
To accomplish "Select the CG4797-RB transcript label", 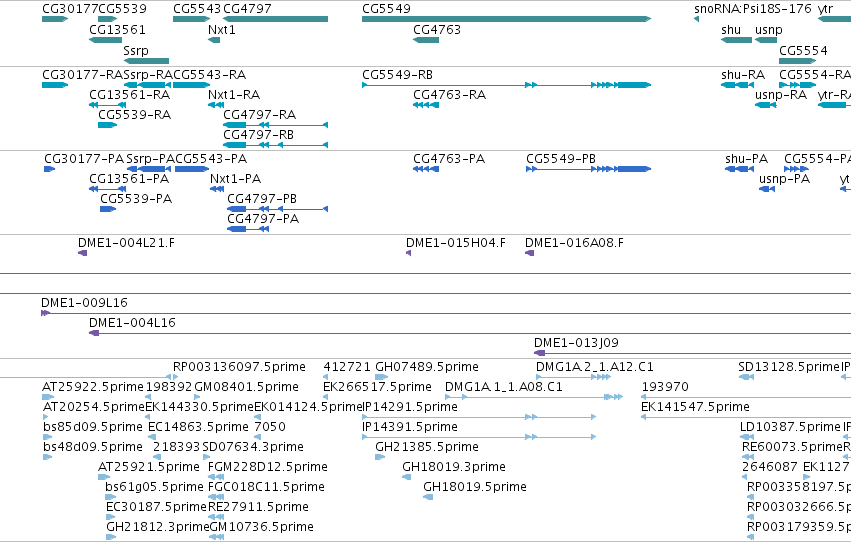I will pyautogui.click(x=258, y=135).
